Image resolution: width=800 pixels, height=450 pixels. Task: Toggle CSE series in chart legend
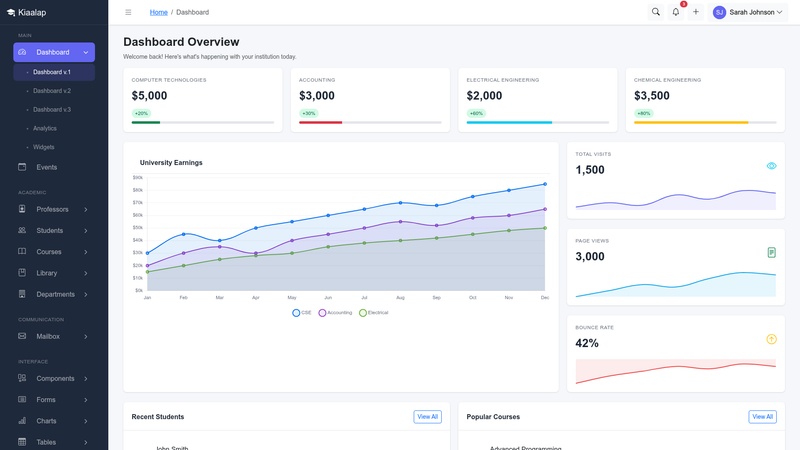point(302,313)
